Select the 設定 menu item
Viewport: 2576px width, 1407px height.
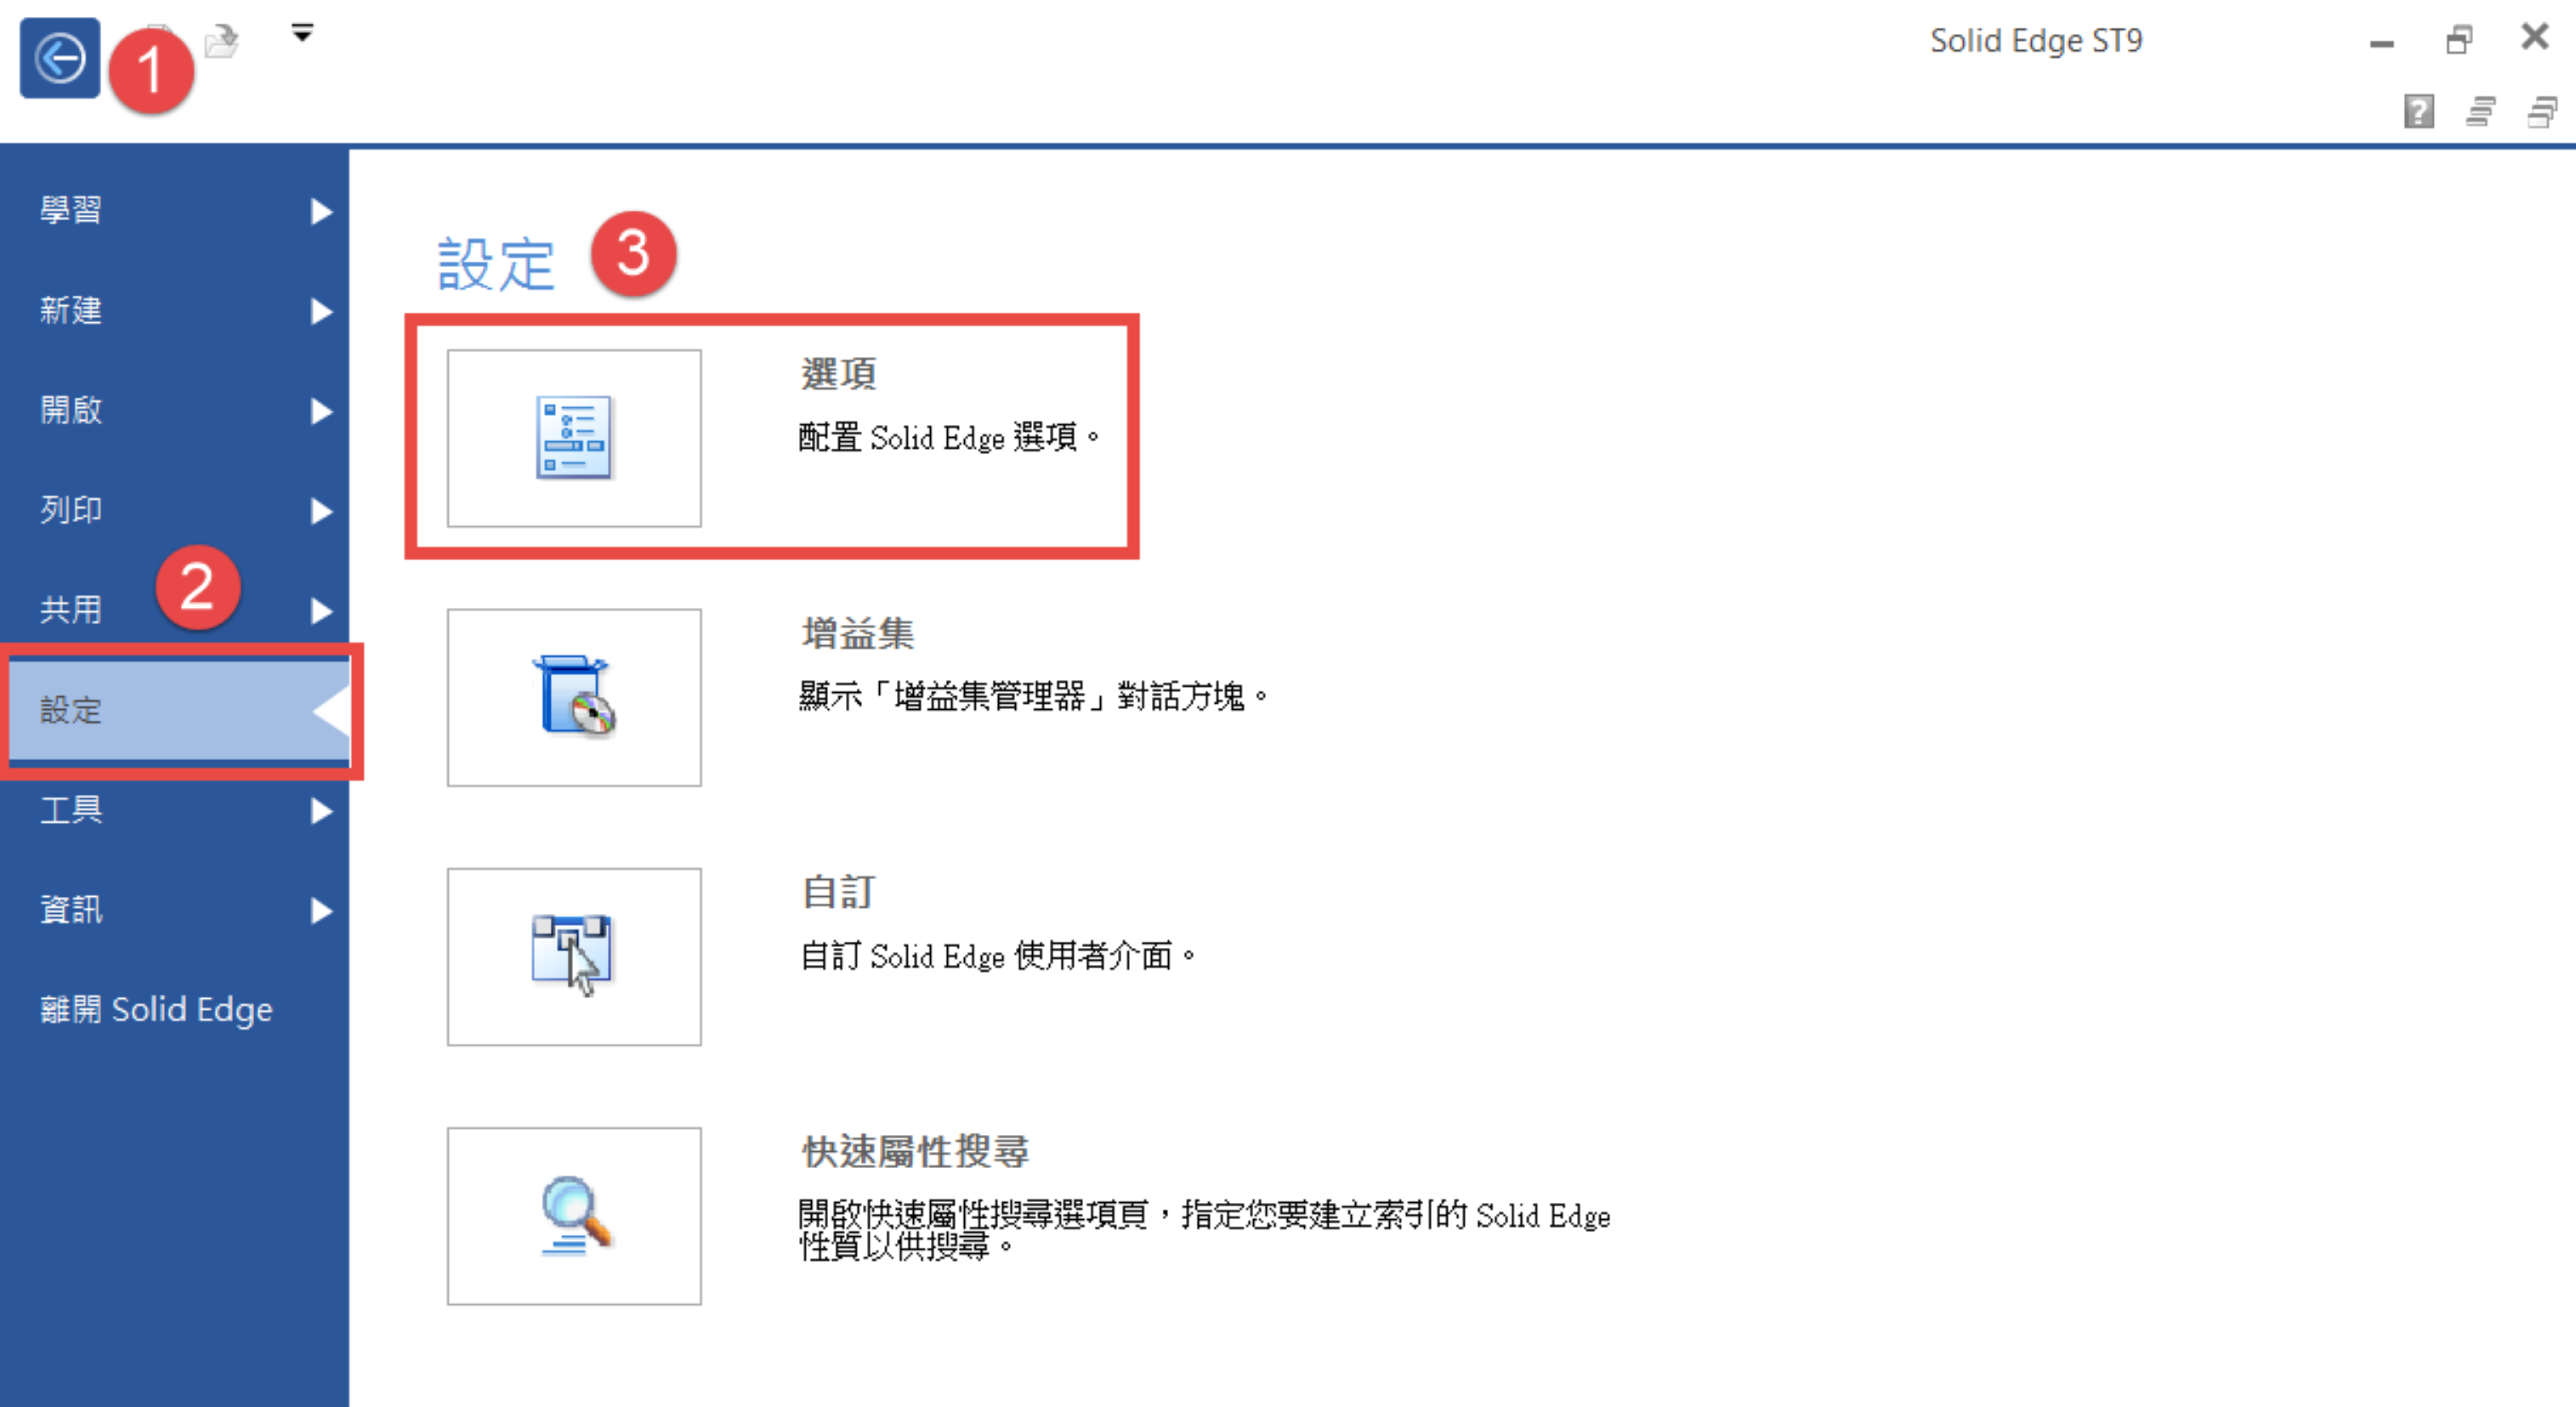pyautogui.click(x=179, y=711)
